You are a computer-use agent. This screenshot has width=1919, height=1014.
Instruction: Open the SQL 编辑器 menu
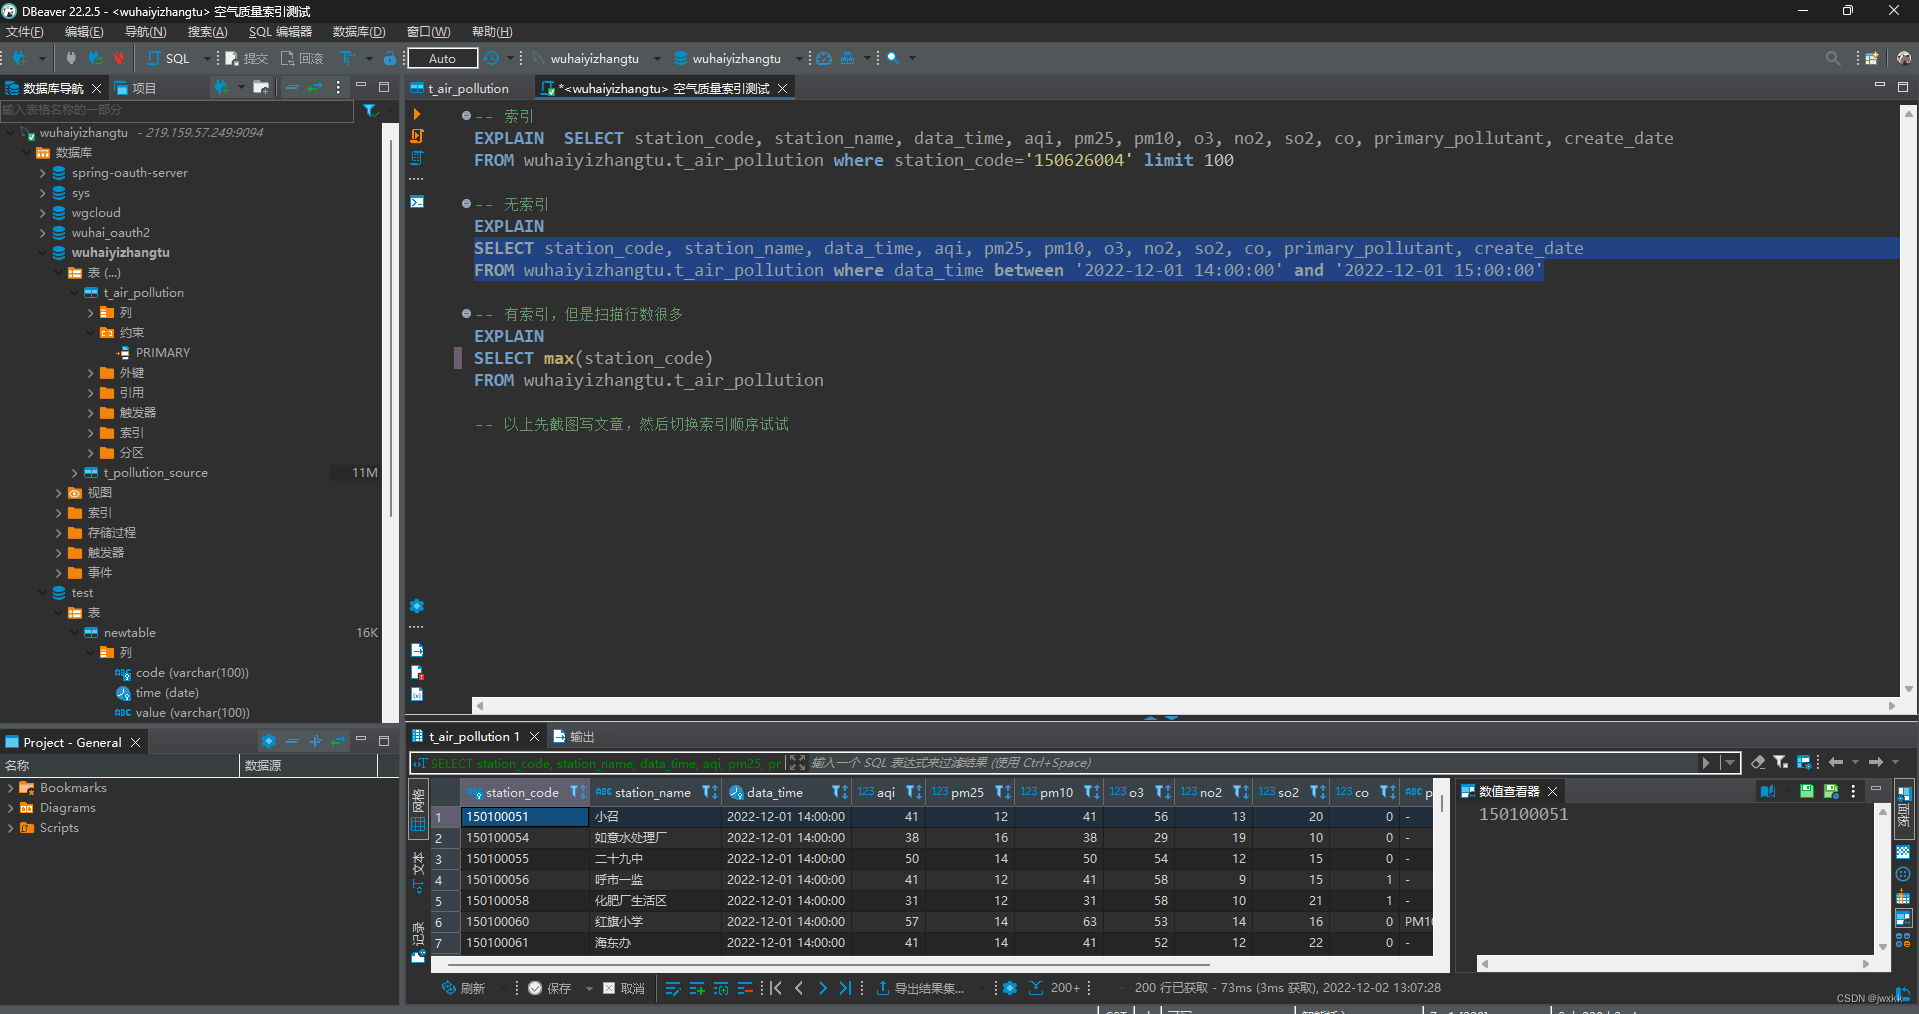pyautogui.click(x=280, y=32)
